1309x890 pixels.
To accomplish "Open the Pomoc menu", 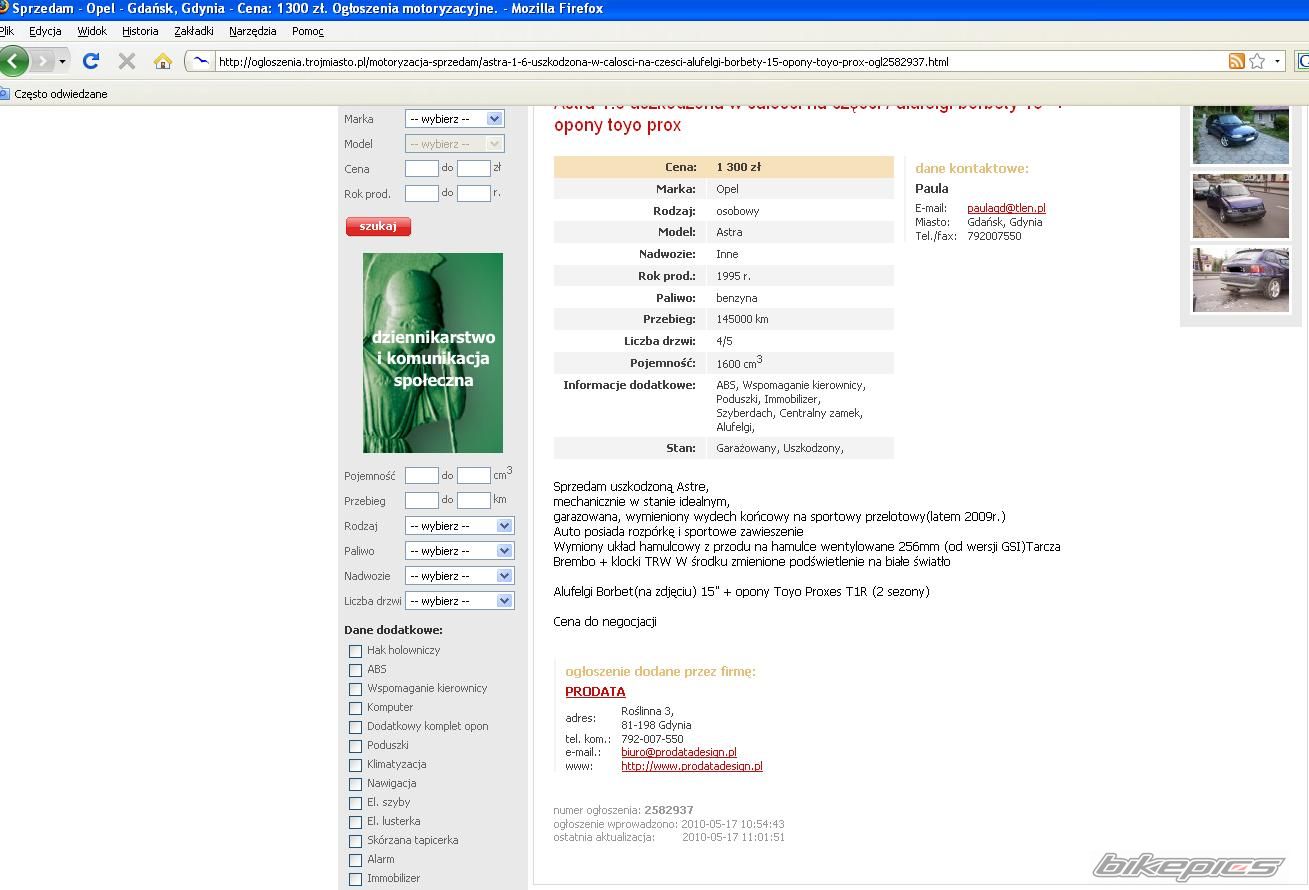I will pos(308,31).
